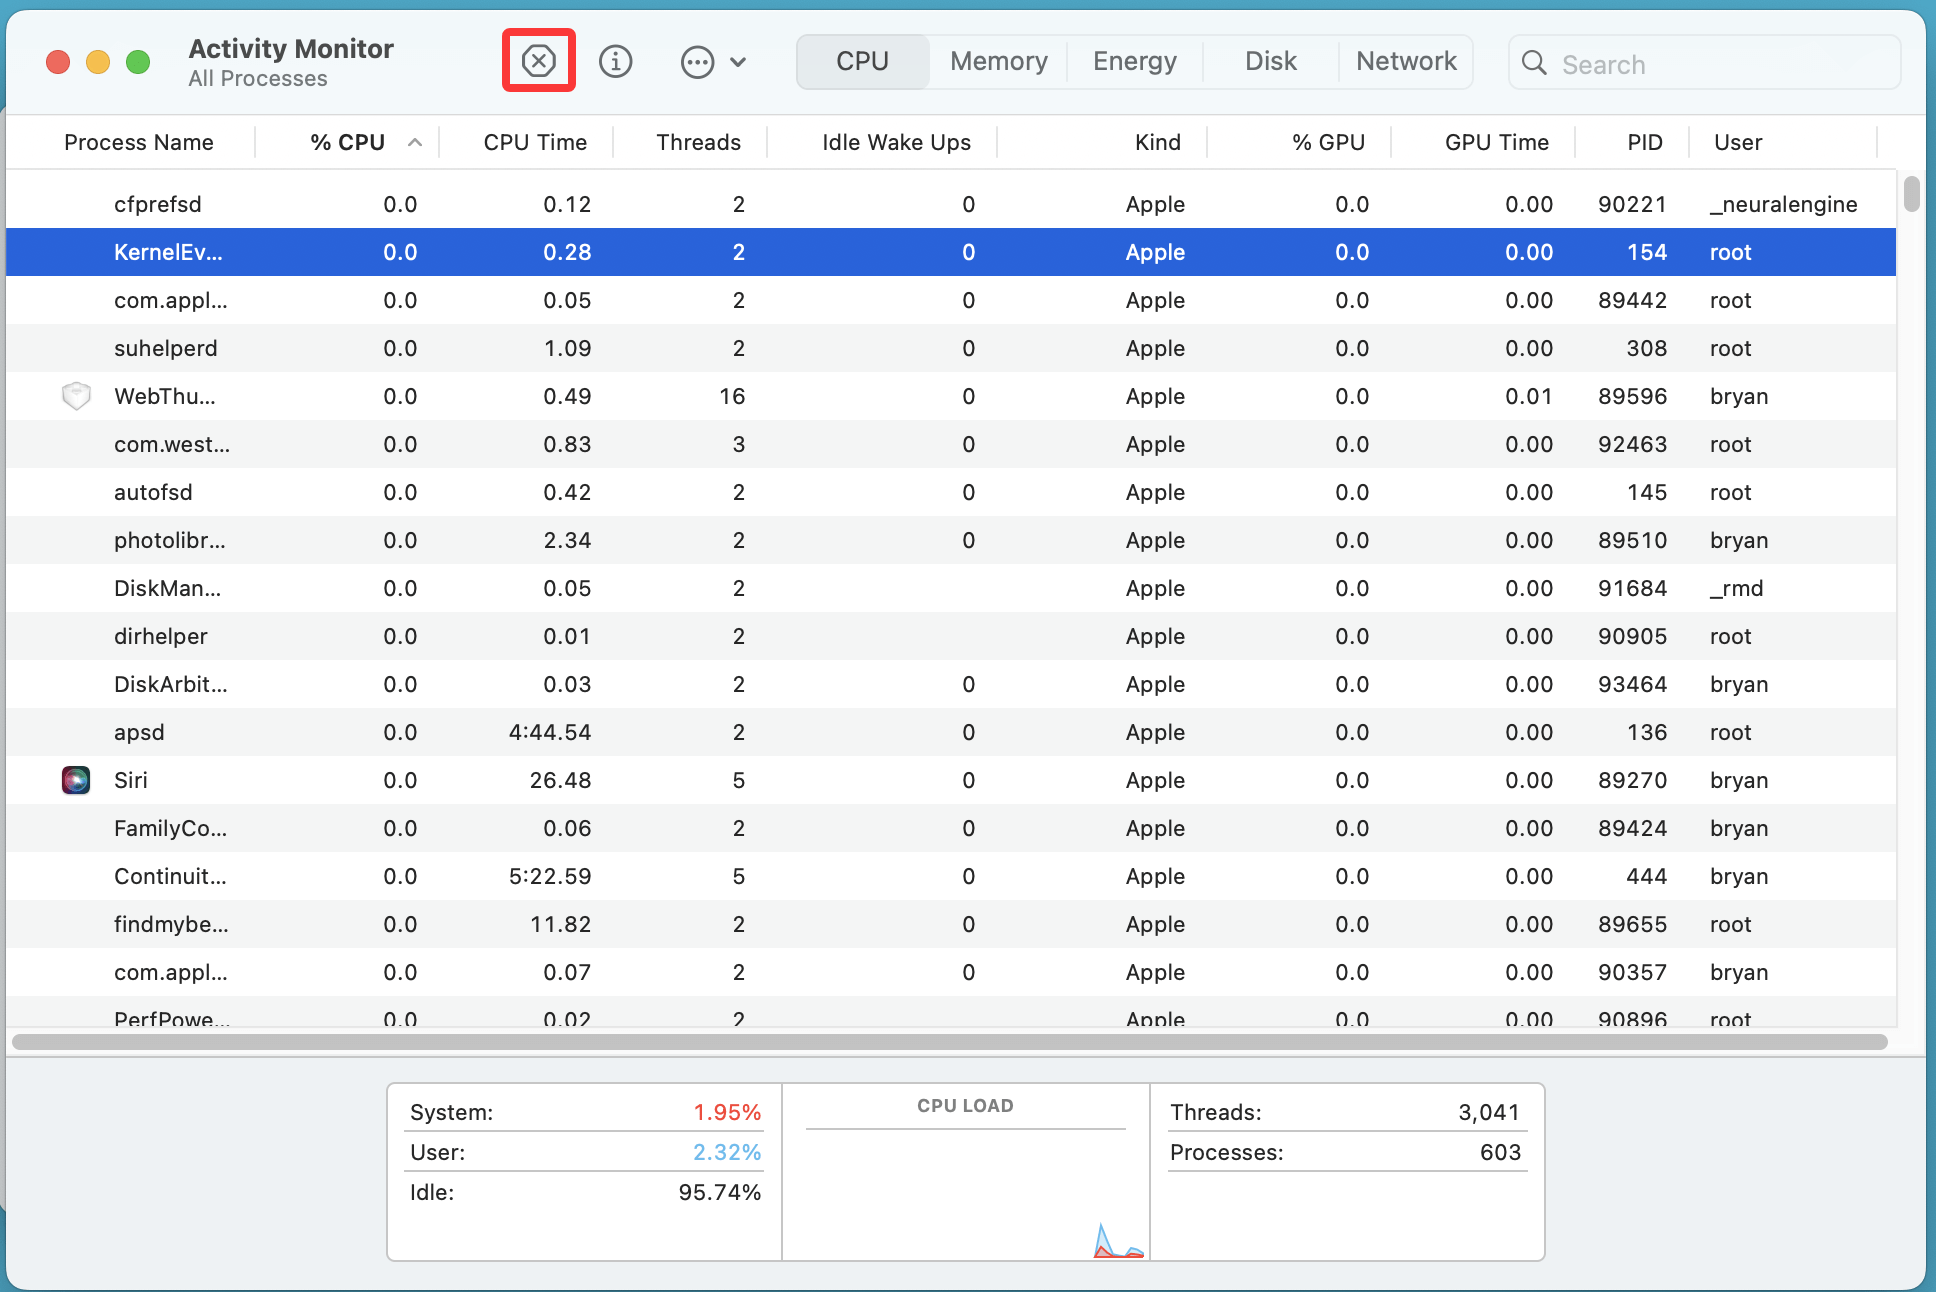This screenshot has width=1936, height=1292.
Task: Click the green zoom traffic-light button
Action: point(138,61)
